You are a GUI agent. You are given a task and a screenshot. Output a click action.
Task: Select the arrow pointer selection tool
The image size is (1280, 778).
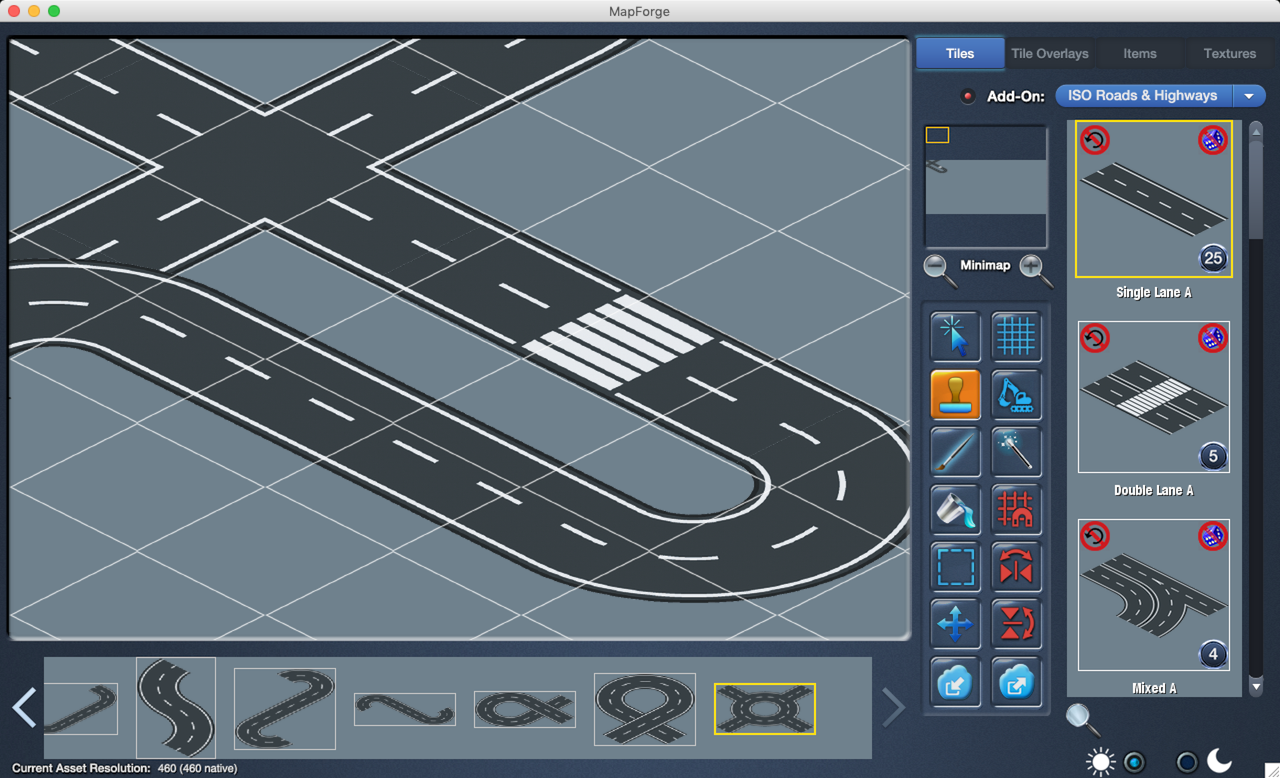point(955,335)
